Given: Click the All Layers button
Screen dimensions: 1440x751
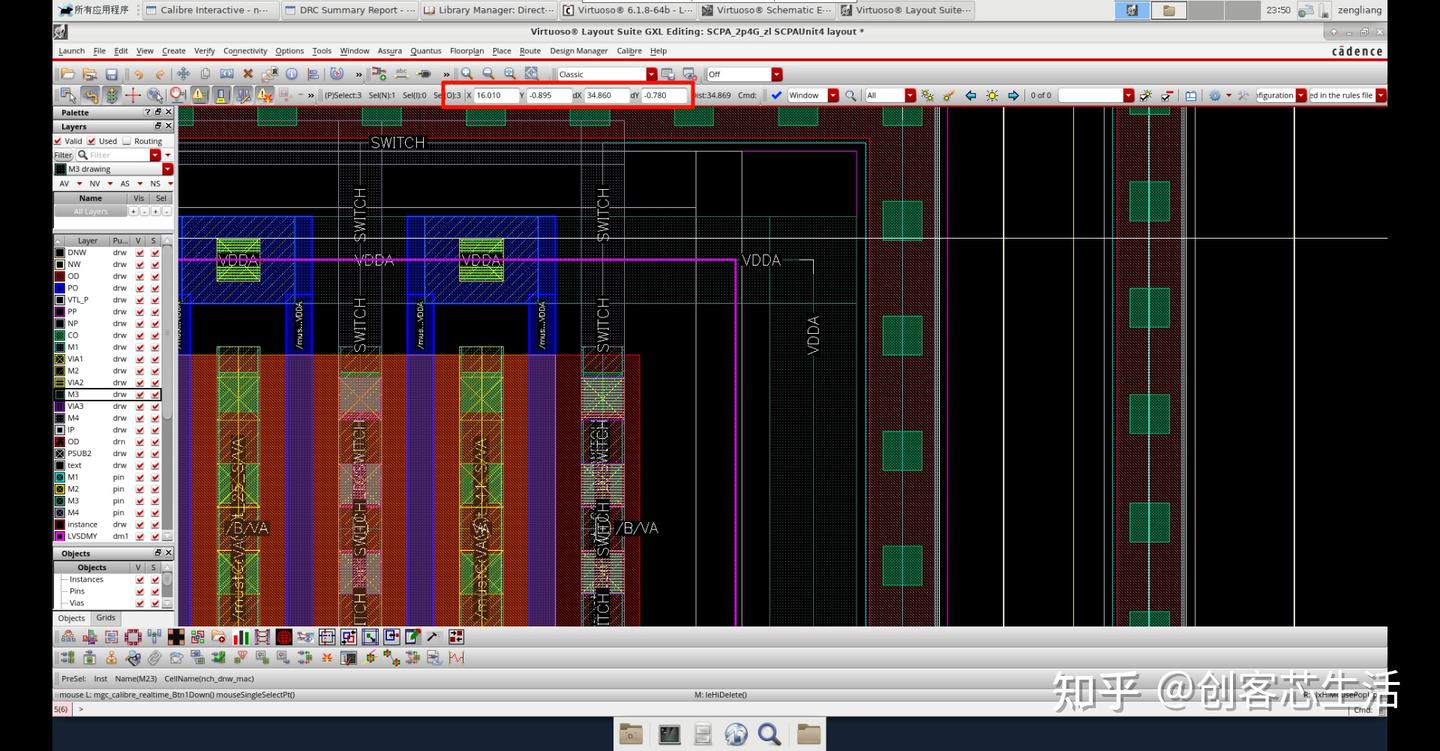Looking at the screenshot, I should (90, 212).
